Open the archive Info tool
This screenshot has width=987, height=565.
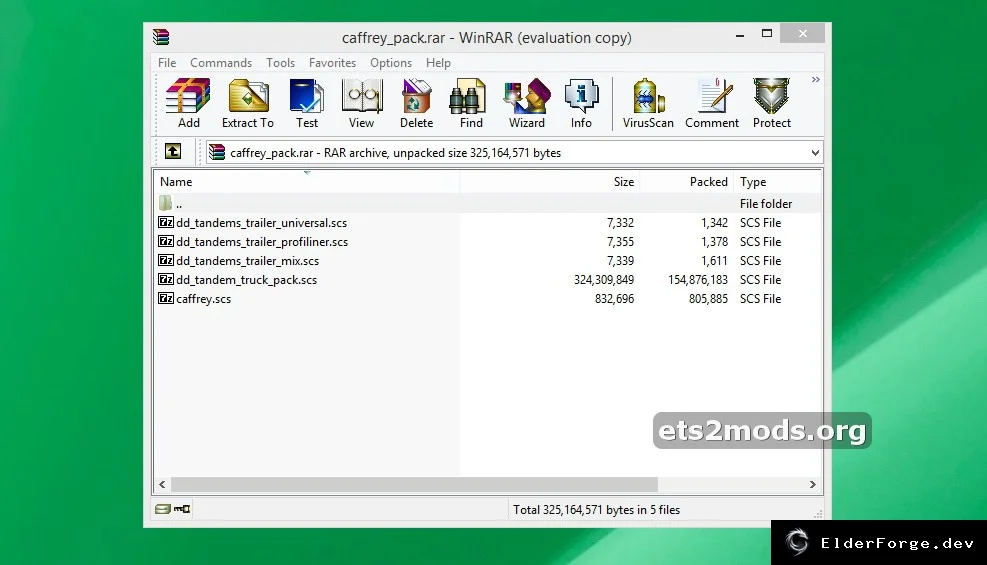click(x=581, y=104)
